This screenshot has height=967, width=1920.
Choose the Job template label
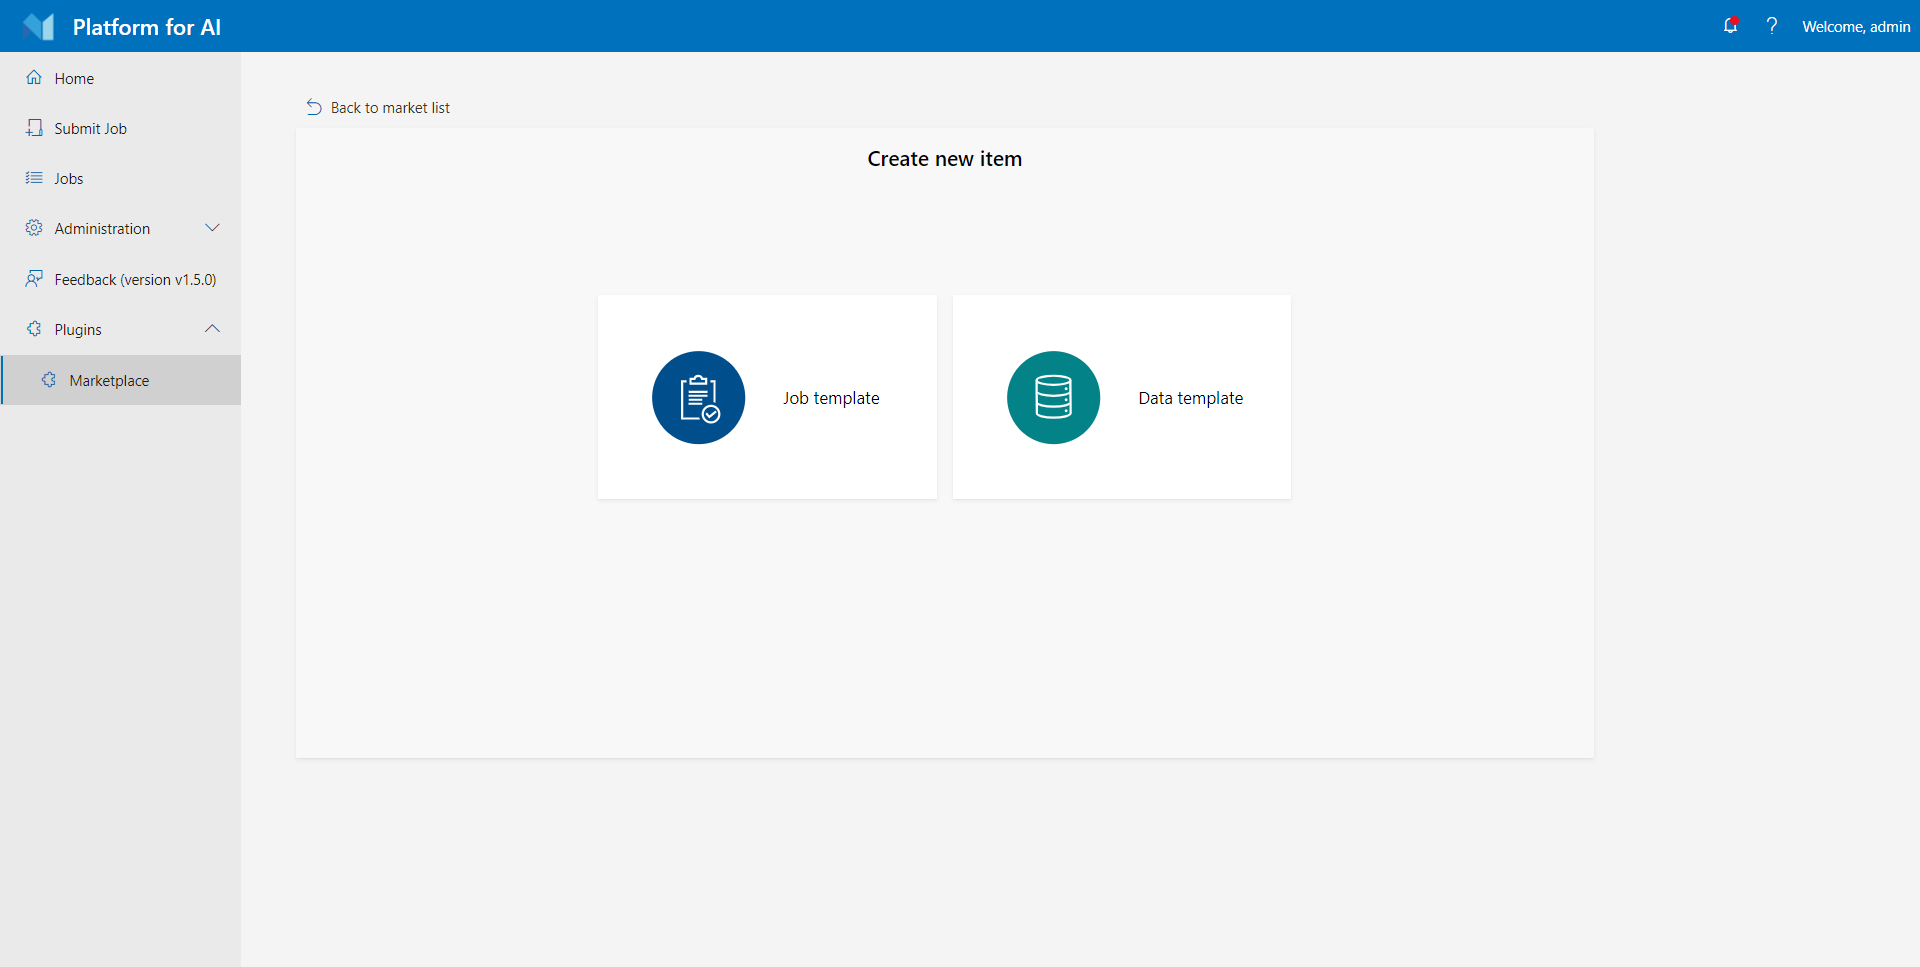(x=831, y=398)
